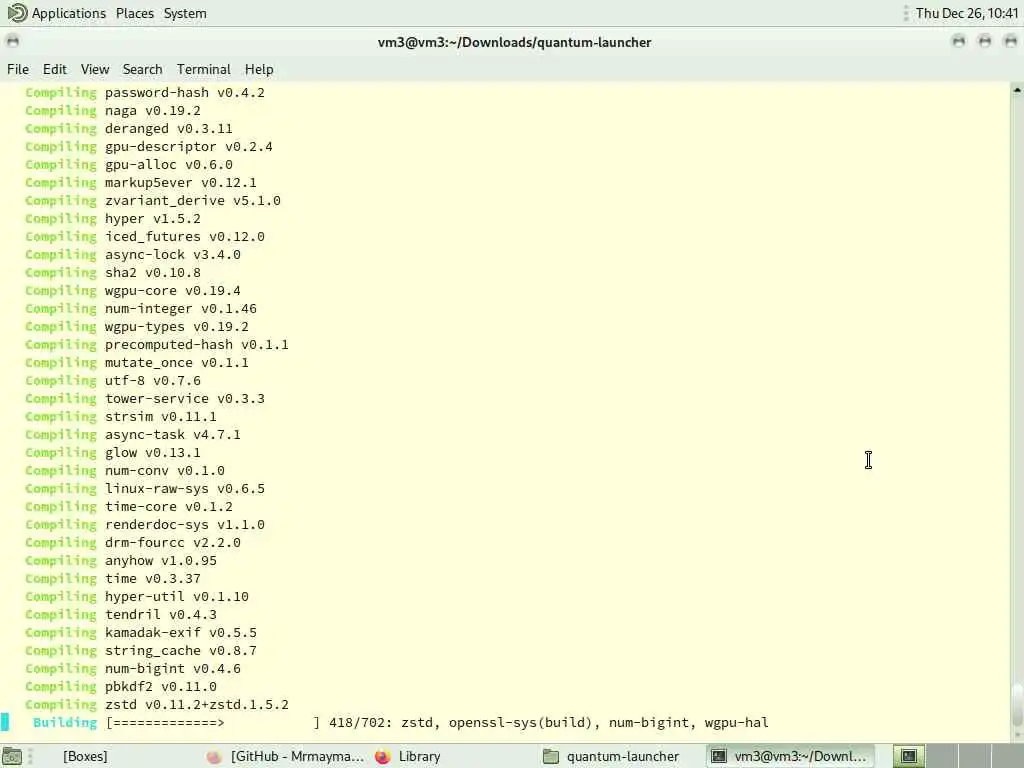This screenshot has width=1024, height=768.
Task: Click the line 'anyhow v1.0.95'
Action: click(x=161, y=560)
